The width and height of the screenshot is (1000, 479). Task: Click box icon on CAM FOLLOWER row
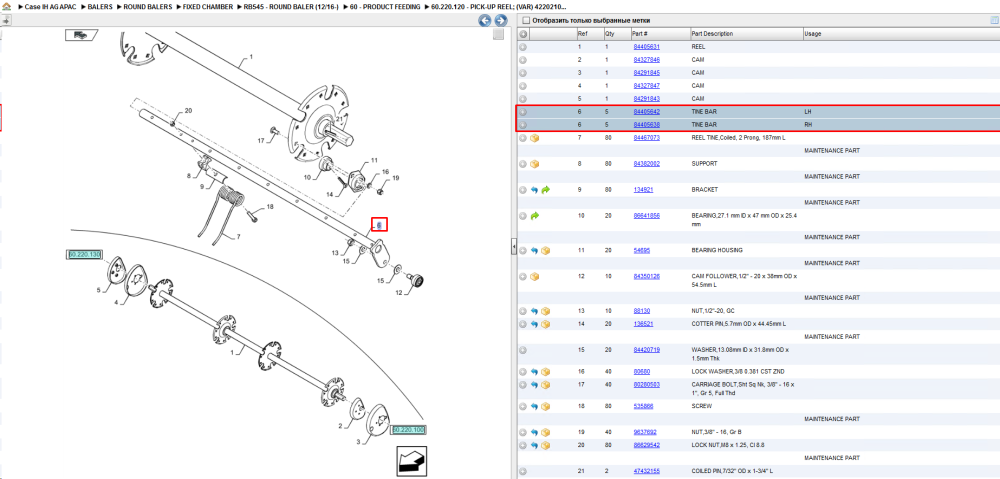coord(534,277)
